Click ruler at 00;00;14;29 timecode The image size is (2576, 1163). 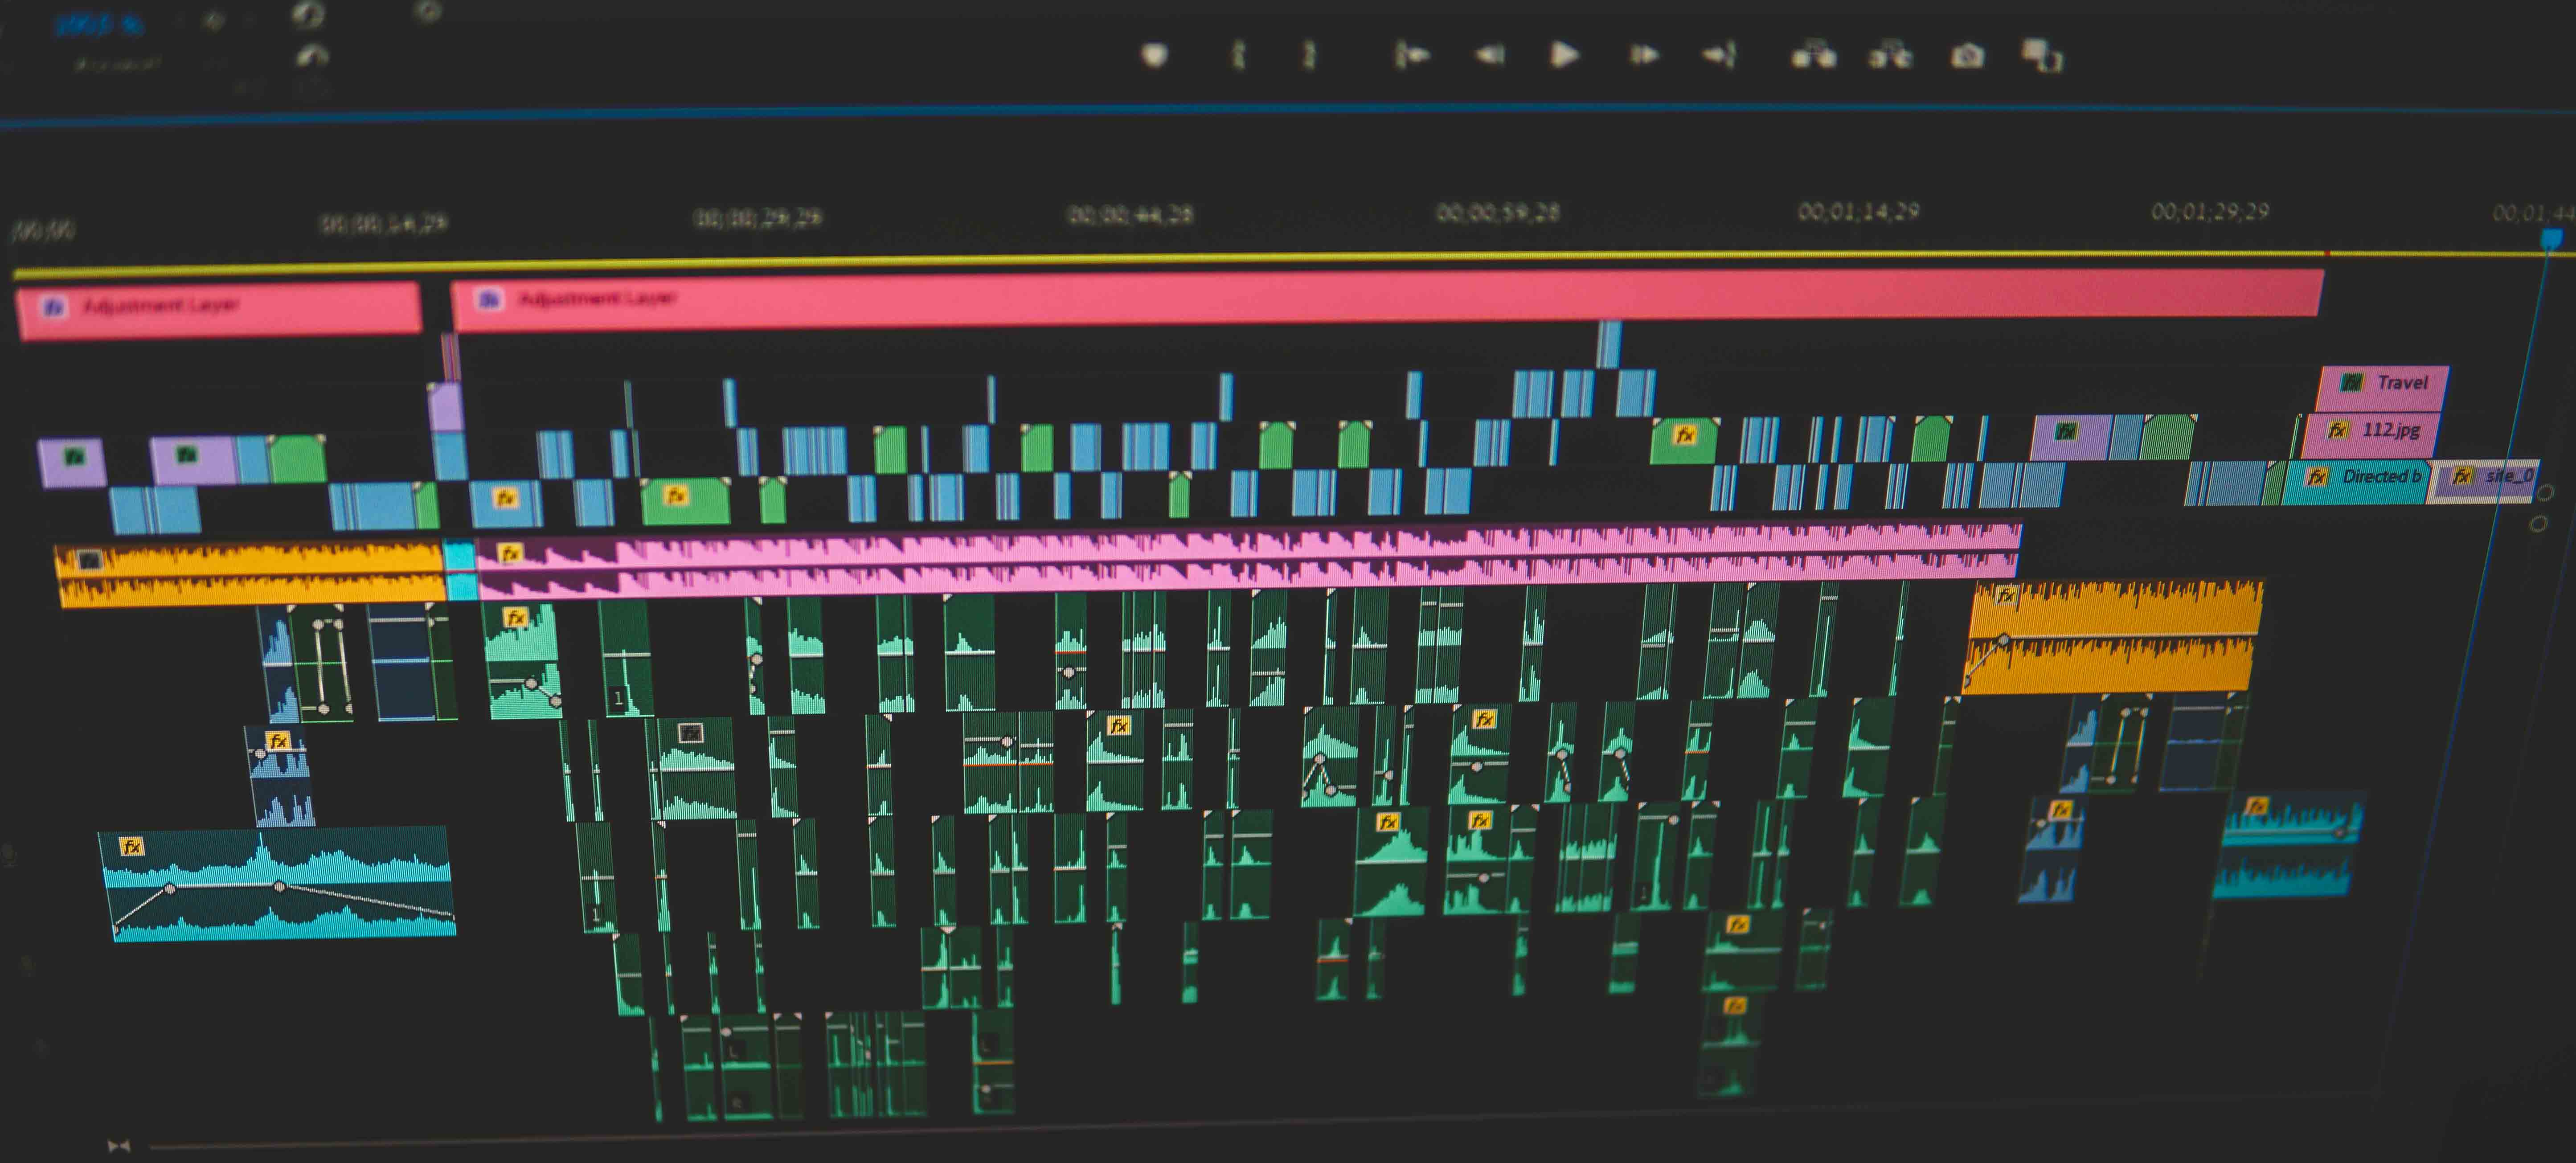point(384,223)
